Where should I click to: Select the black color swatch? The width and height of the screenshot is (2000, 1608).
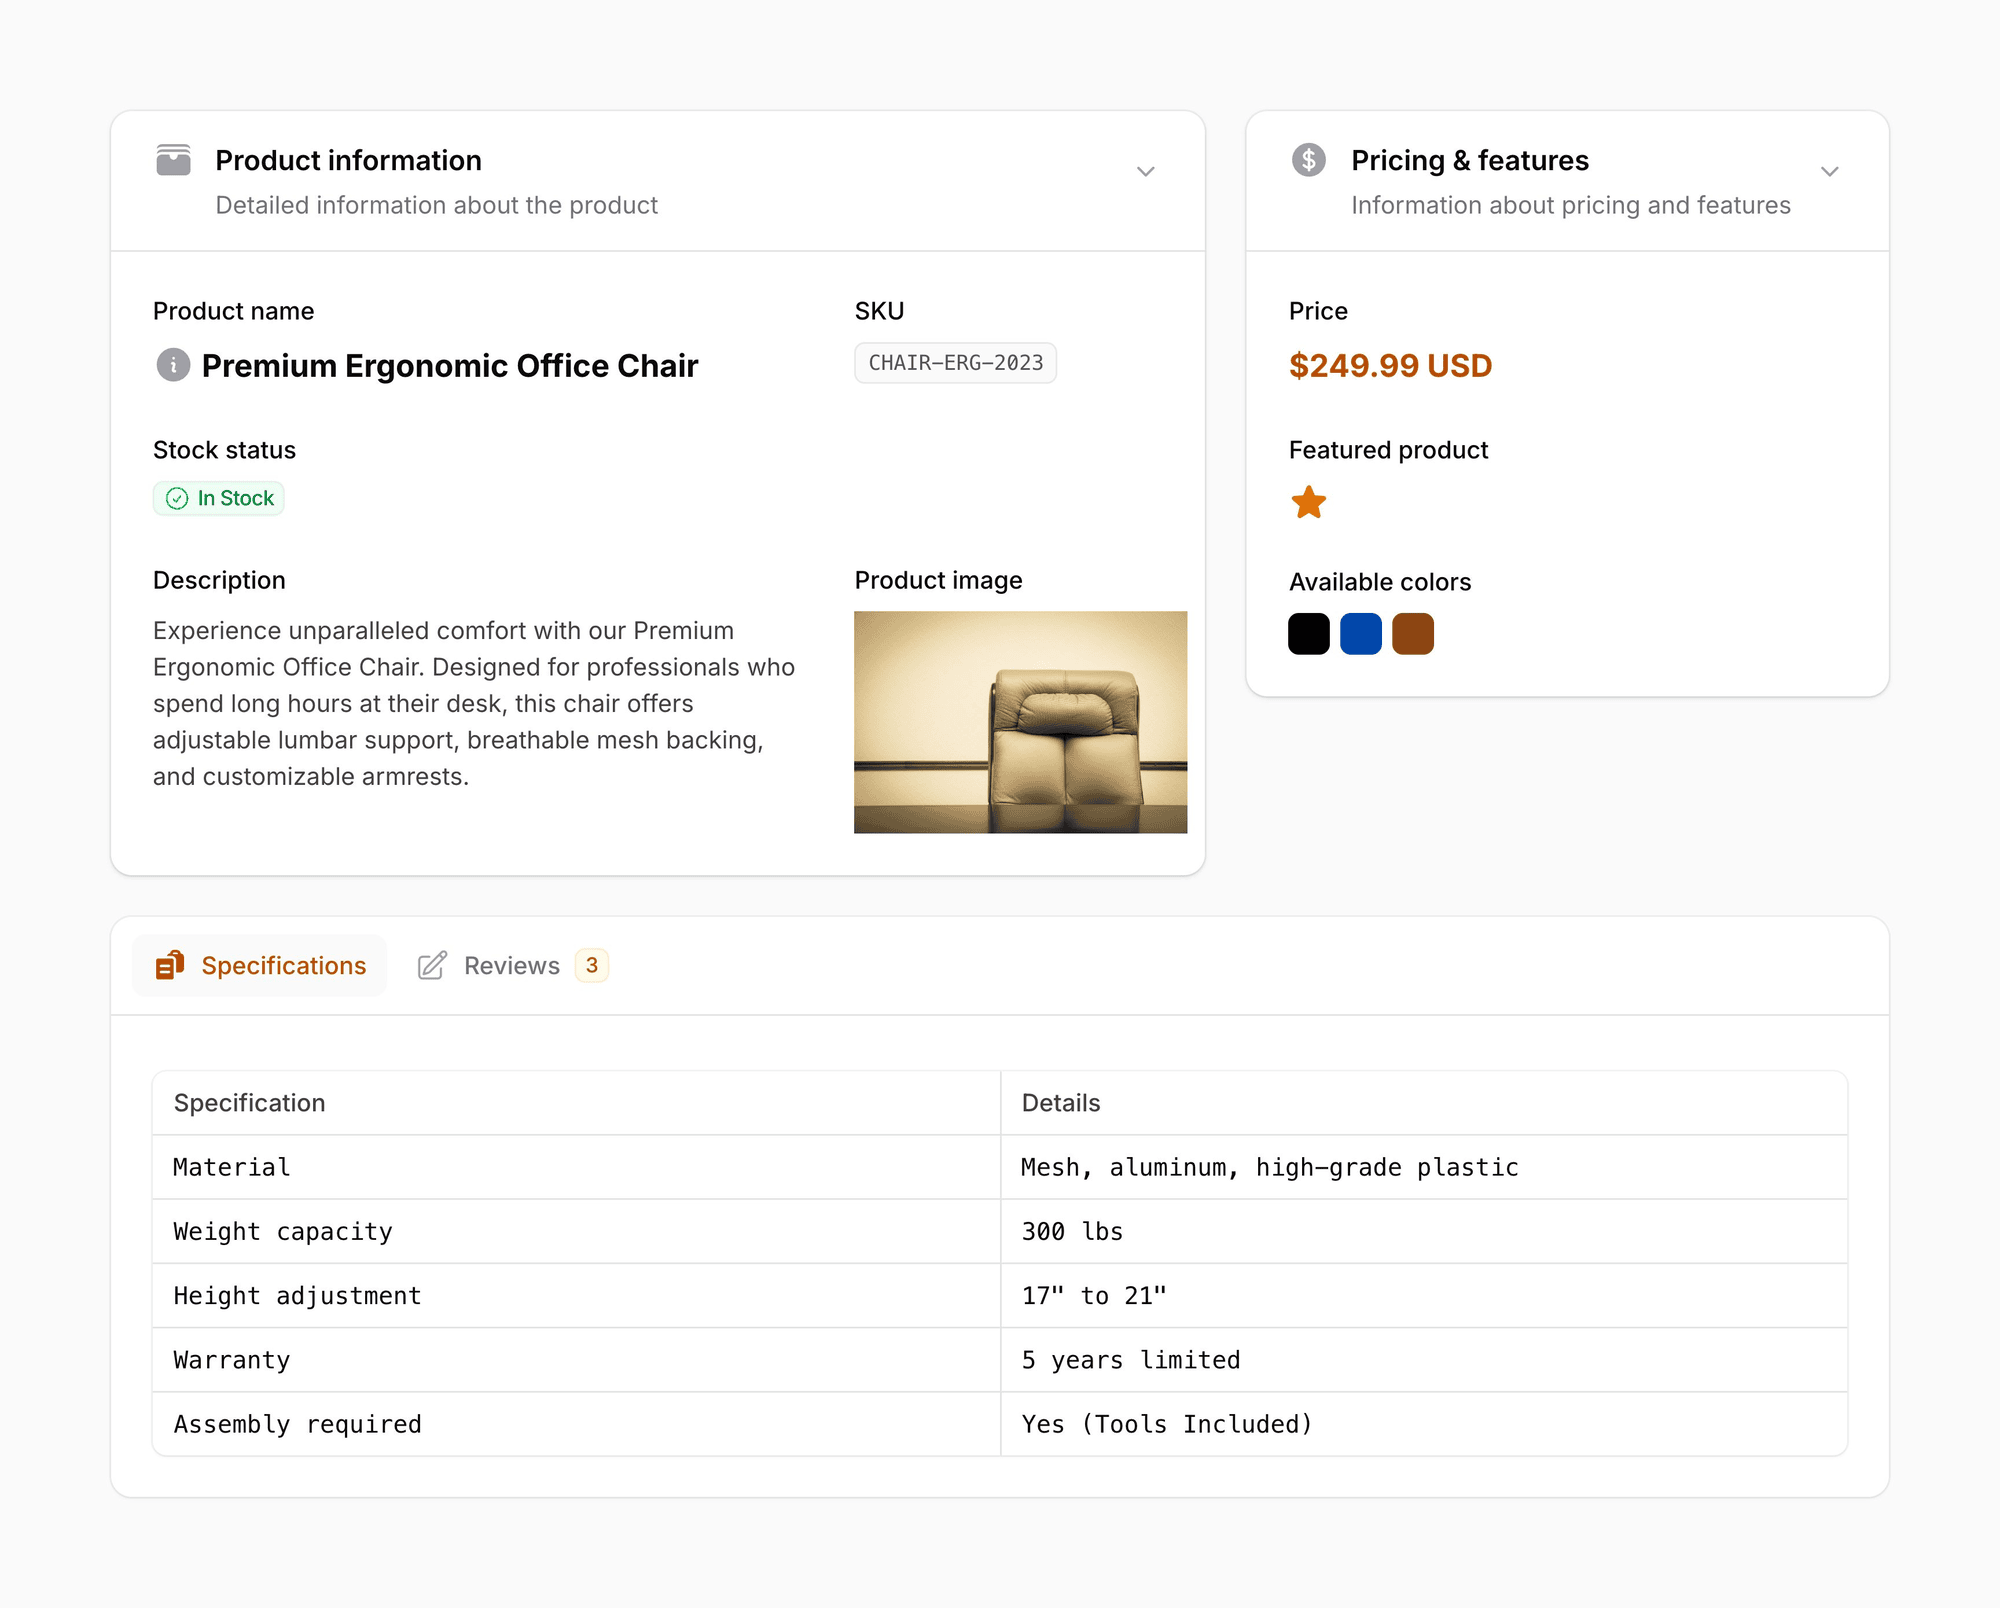coord(1308,634)
